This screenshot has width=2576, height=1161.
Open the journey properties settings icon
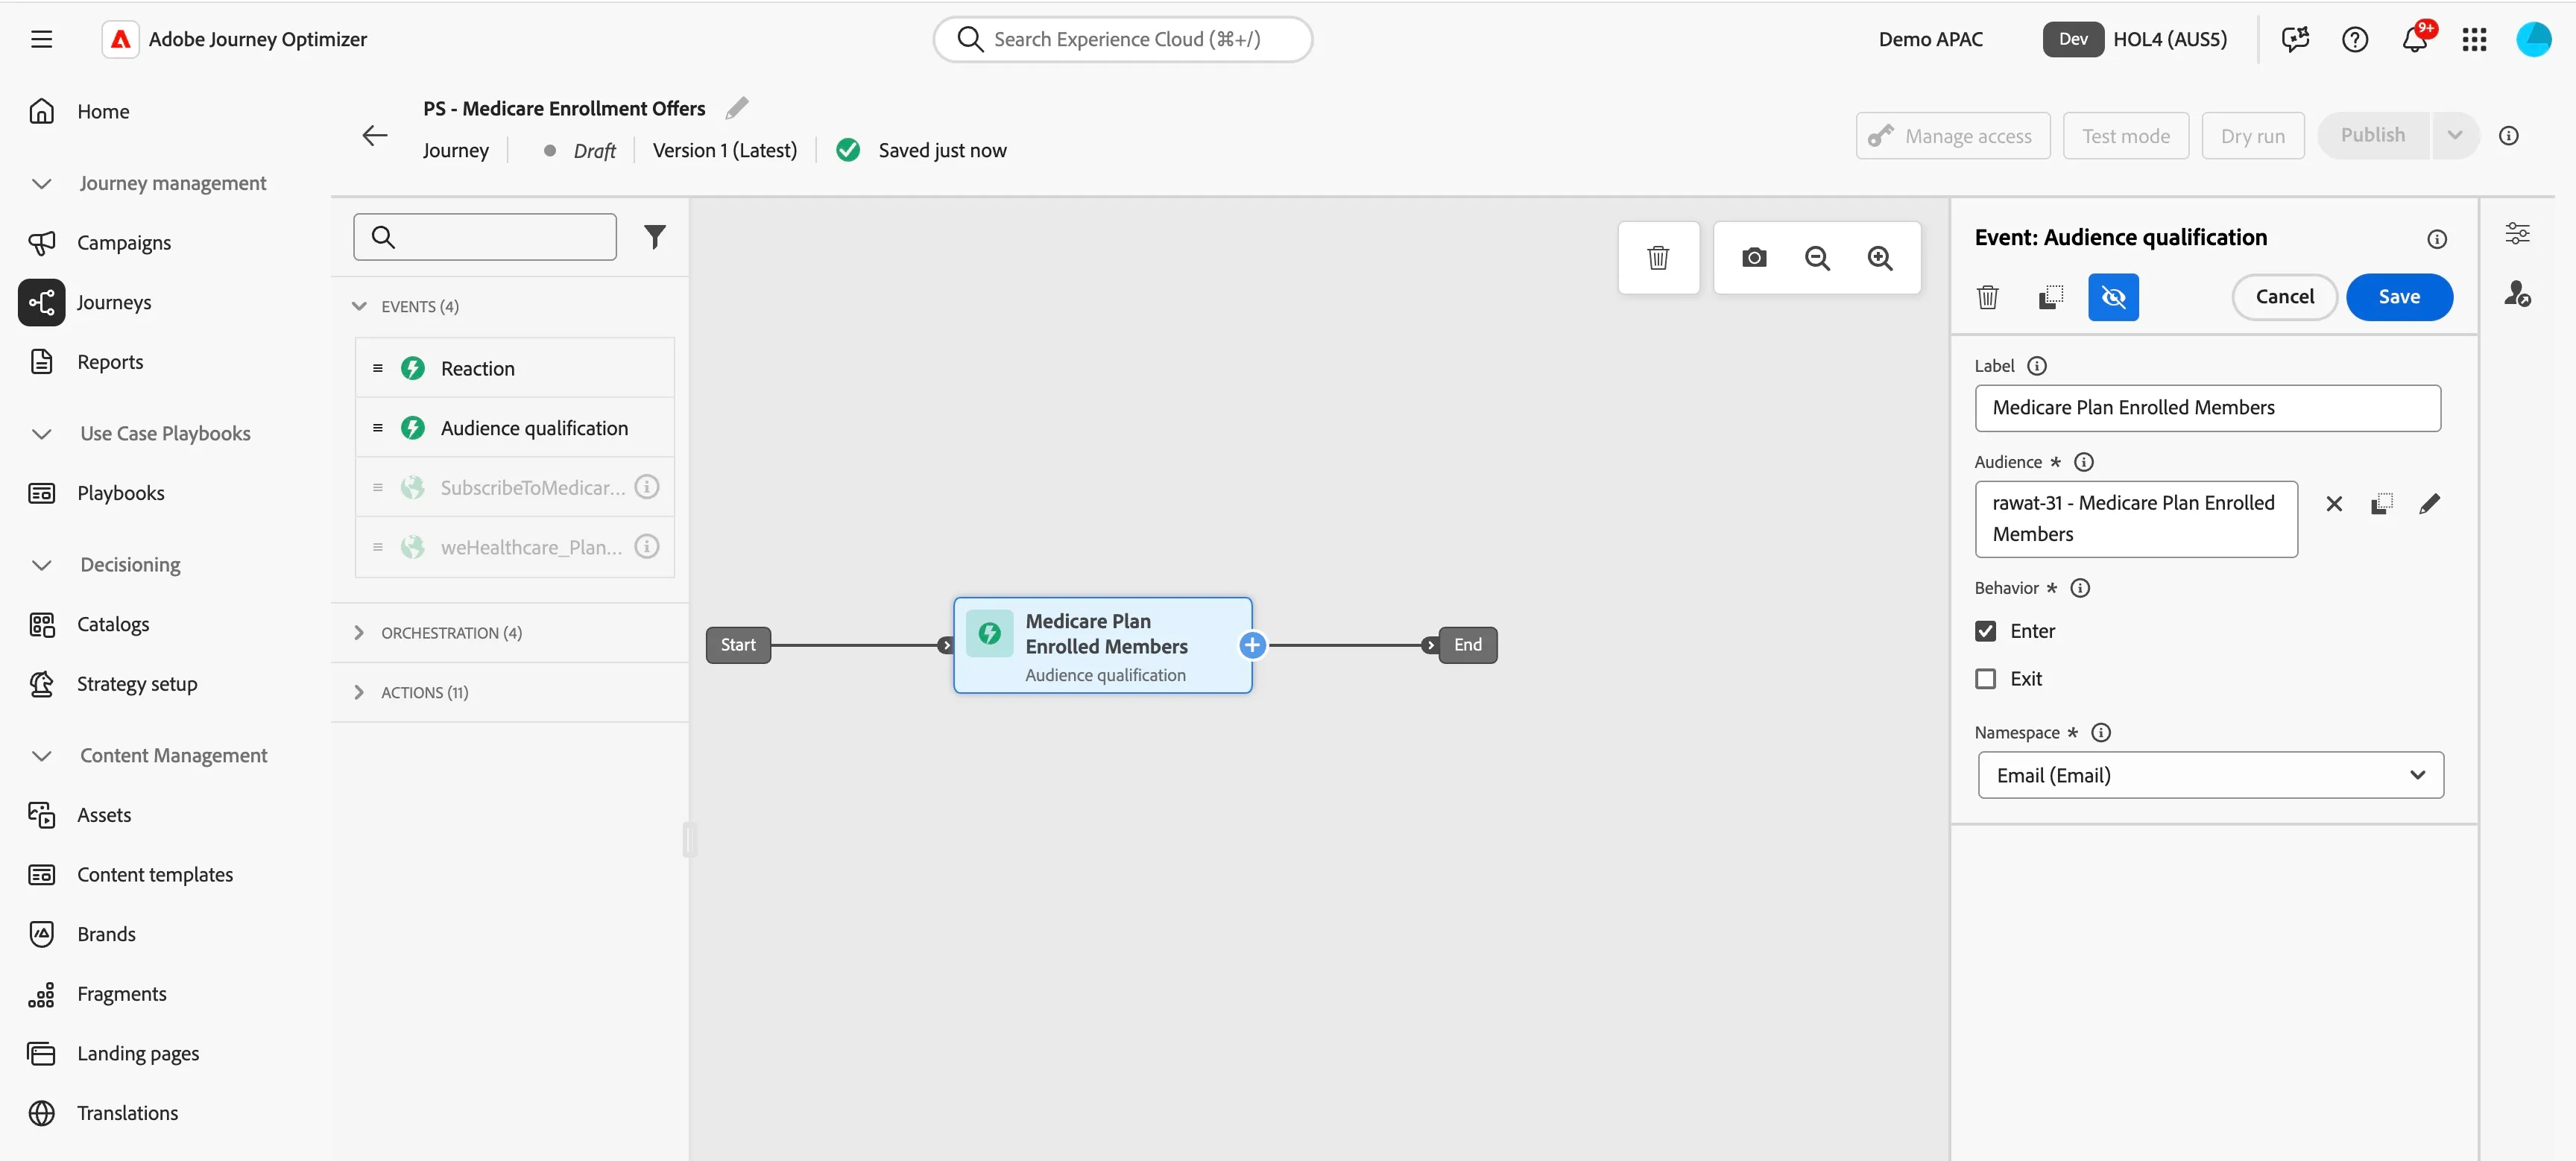click(2517, 234)
